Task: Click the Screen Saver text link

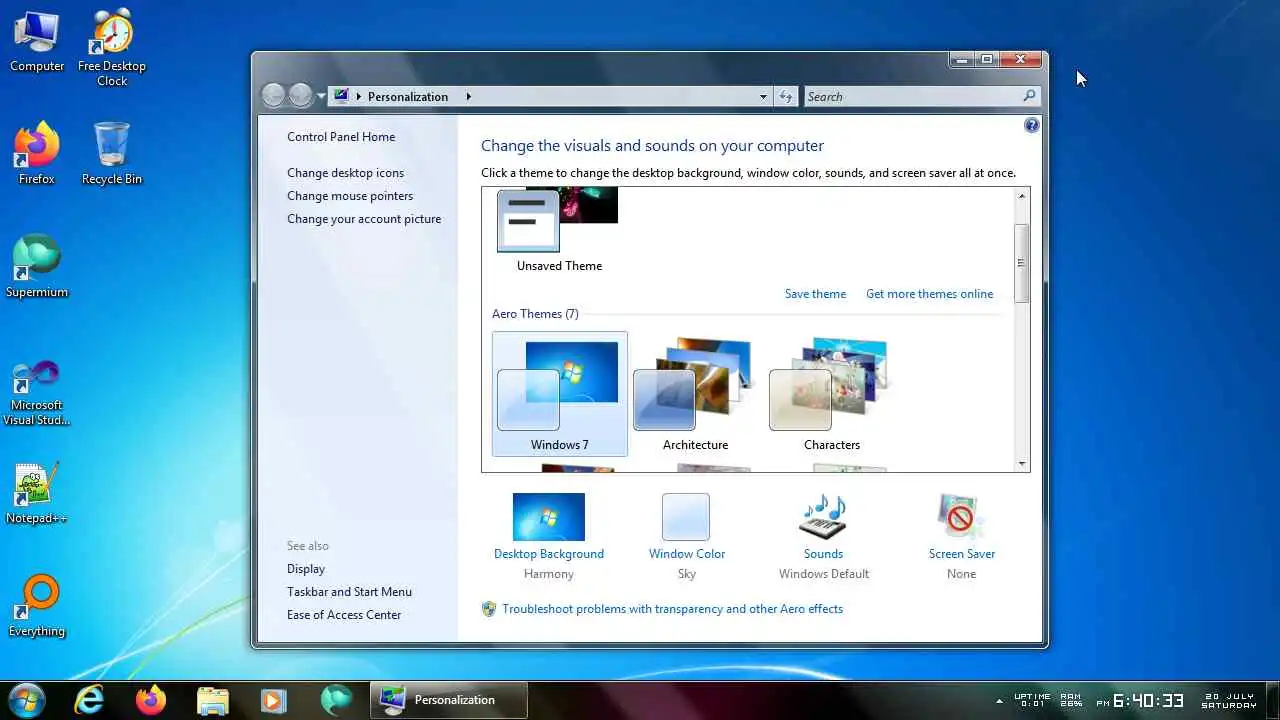Action: (x=962, y=554)
